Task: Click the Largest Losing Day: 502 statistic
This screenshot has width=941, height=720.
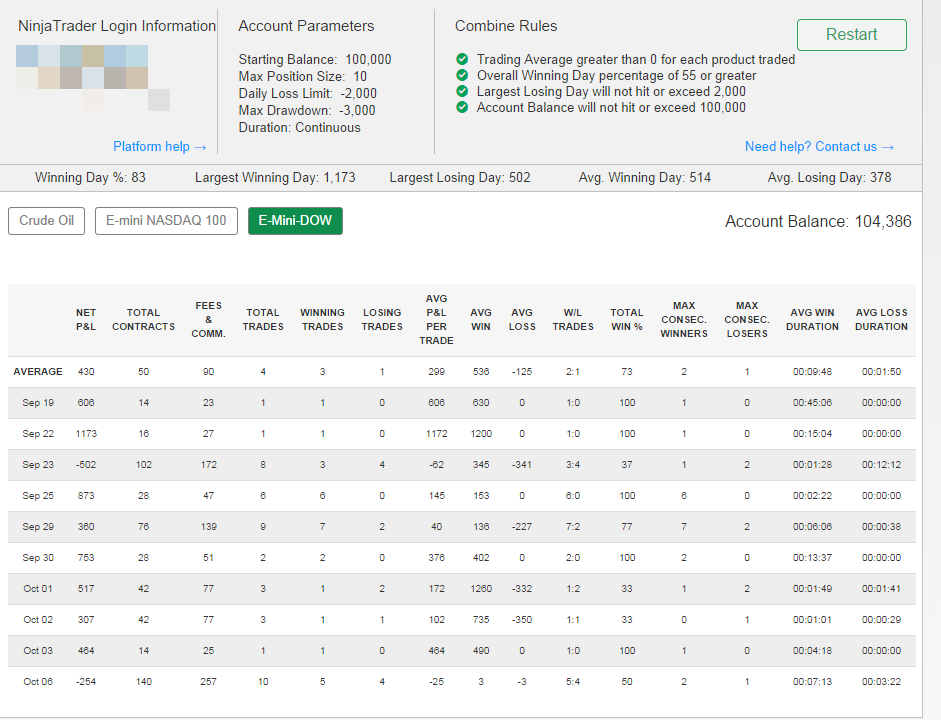Action: pyautogui.click(x=460, y=178)
